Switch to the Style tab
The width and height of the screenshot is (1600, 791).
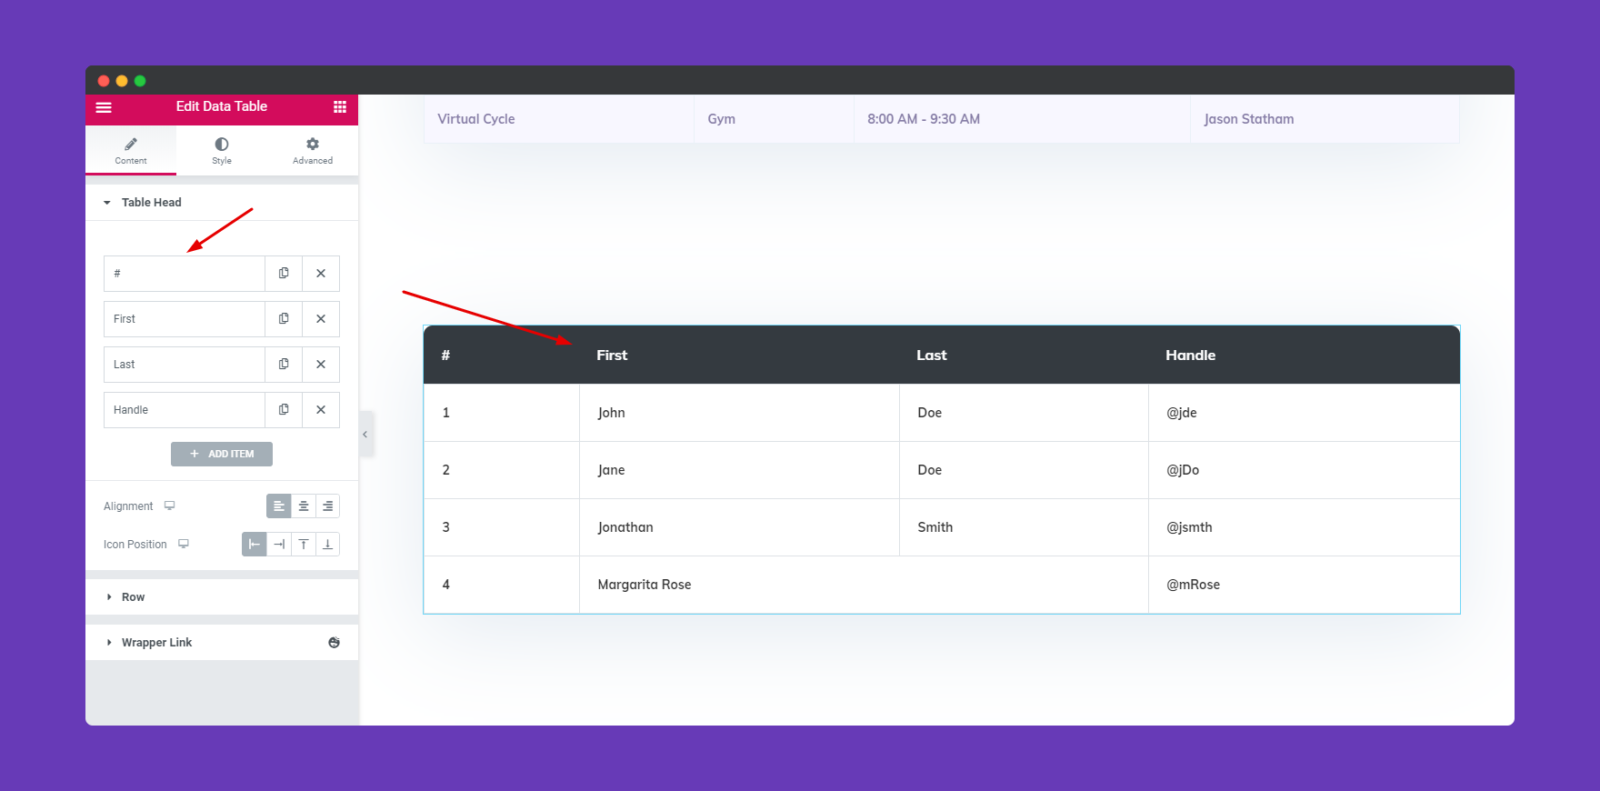tap(222, 151)
